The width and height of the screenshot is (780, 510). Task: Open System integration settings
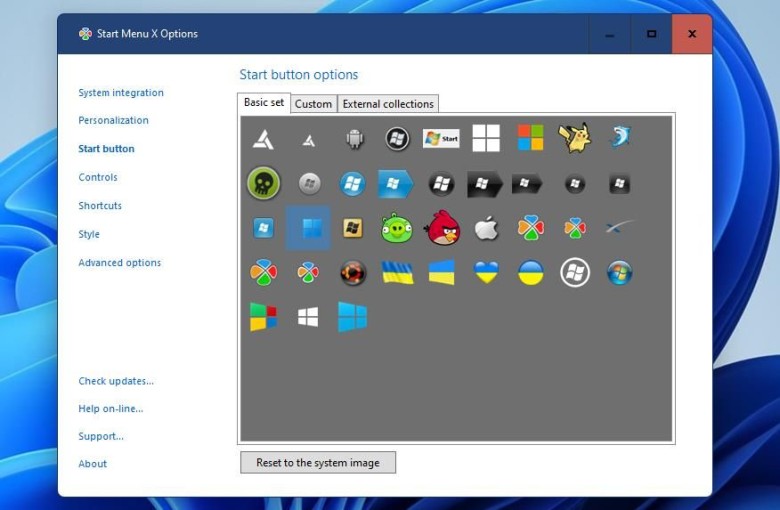[x=121, y=93]
